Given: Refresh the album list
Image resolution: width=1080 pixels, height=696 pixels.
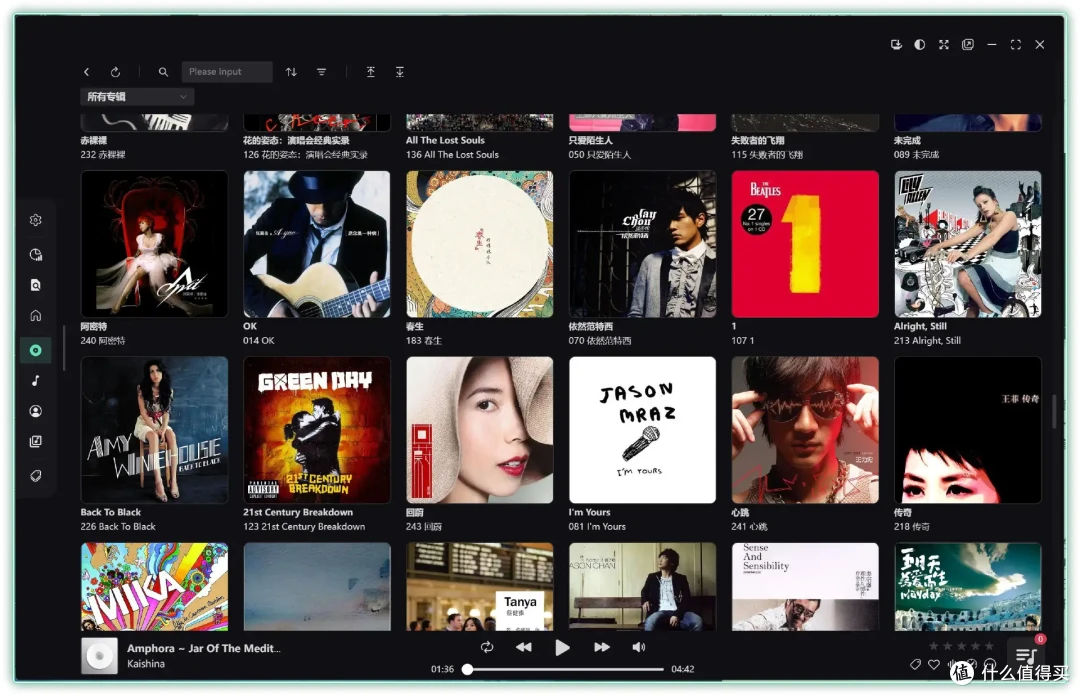Looking at the screenshot, I should pyautogui.click(x=115, y=72).
